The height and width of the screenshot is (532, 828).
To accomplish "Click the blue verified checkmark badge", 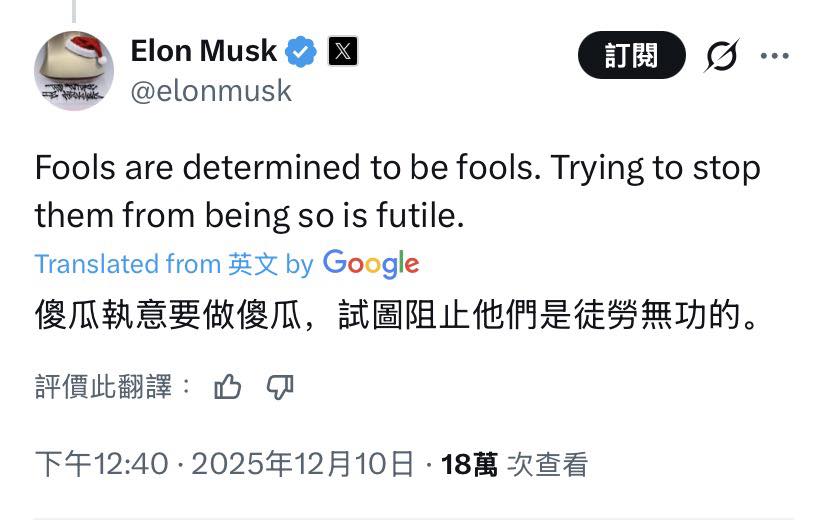I will click(x=303, y=50).
